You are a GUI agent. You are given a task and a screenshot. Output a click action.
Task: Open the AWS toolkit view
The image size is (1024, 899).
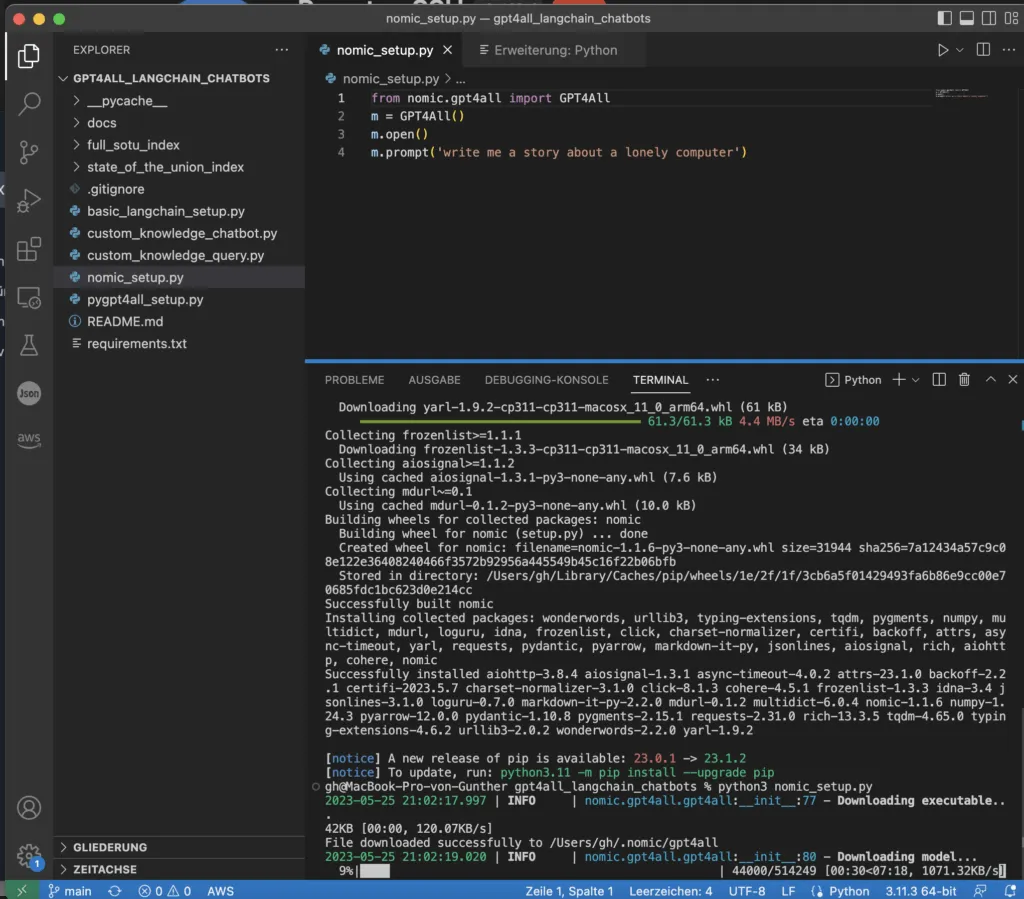(28, 439)
